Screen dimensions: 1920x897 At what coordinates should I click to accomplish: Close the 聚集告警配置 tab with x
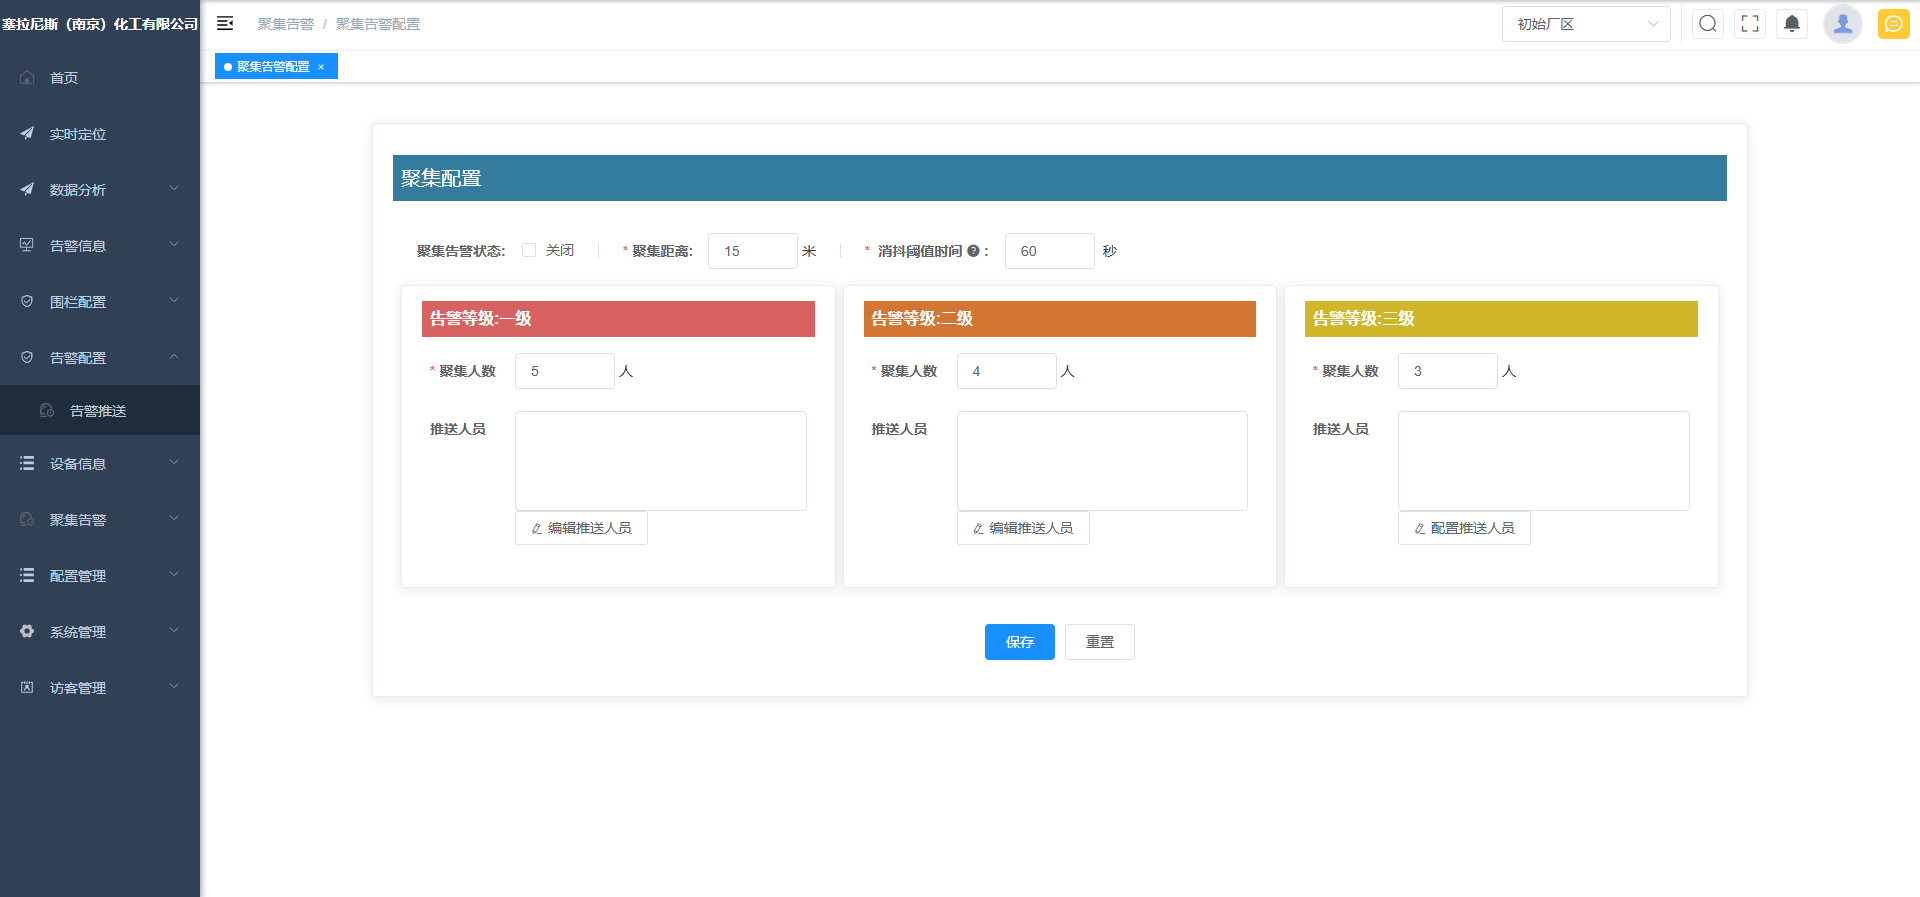pyautogui.click(x=321, y=67)
